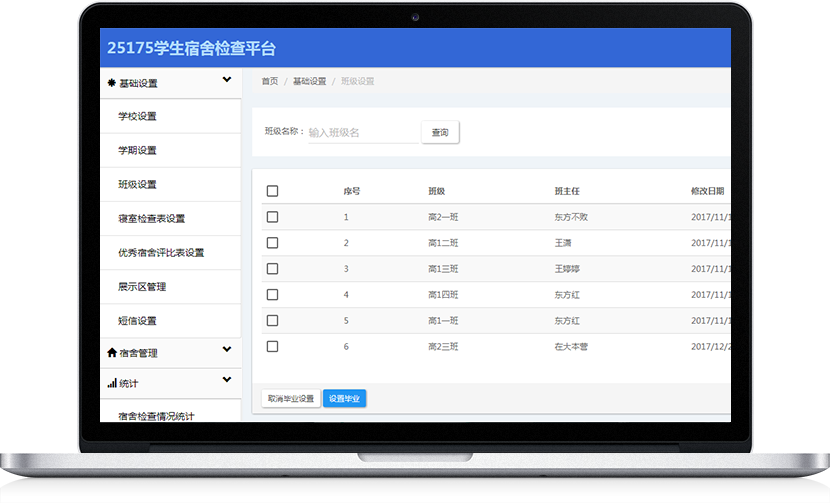
Task: Go to 寝室检查表设置 menu item
Action: [151, 219]
